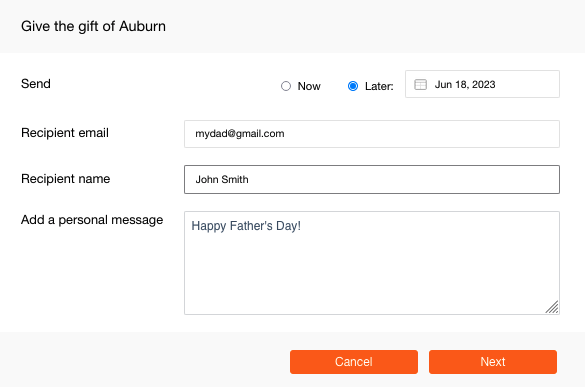This screenshot has height=387, width=585.
Task: Click the 'Send' label
Action: [35, 84]
